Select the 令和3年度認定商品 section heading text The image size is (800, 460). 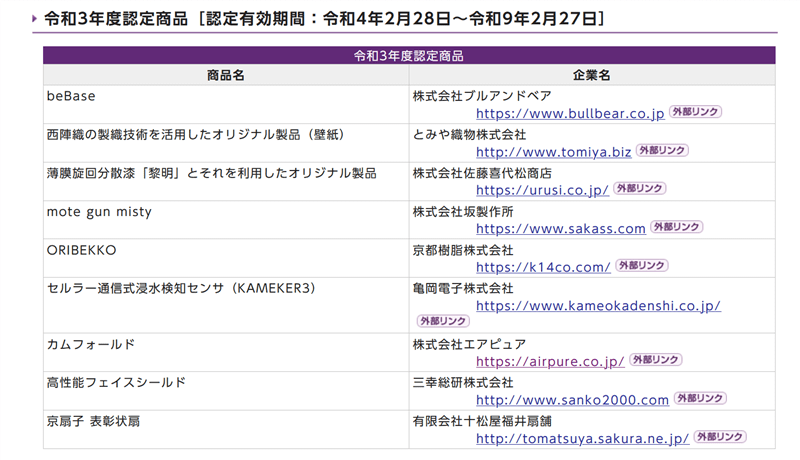coord(324,19)
